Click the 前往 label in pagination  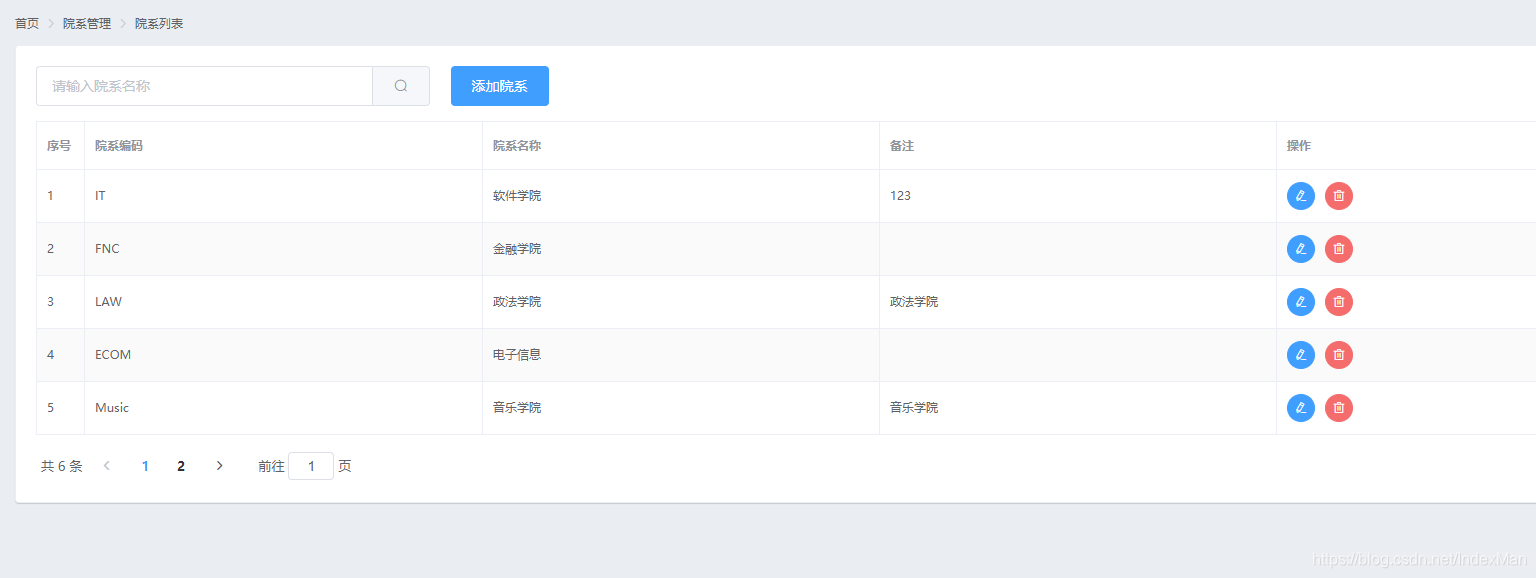pyautogui.click(x=271, y=466)
